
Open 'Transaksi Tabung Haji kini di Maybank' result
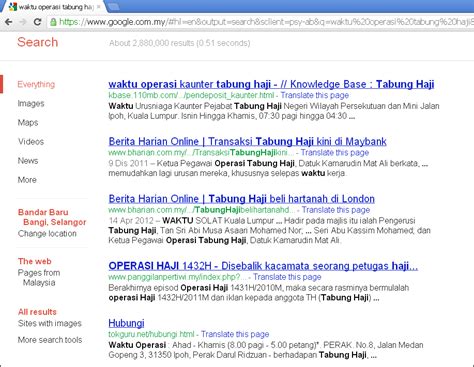tap(247, 142)
